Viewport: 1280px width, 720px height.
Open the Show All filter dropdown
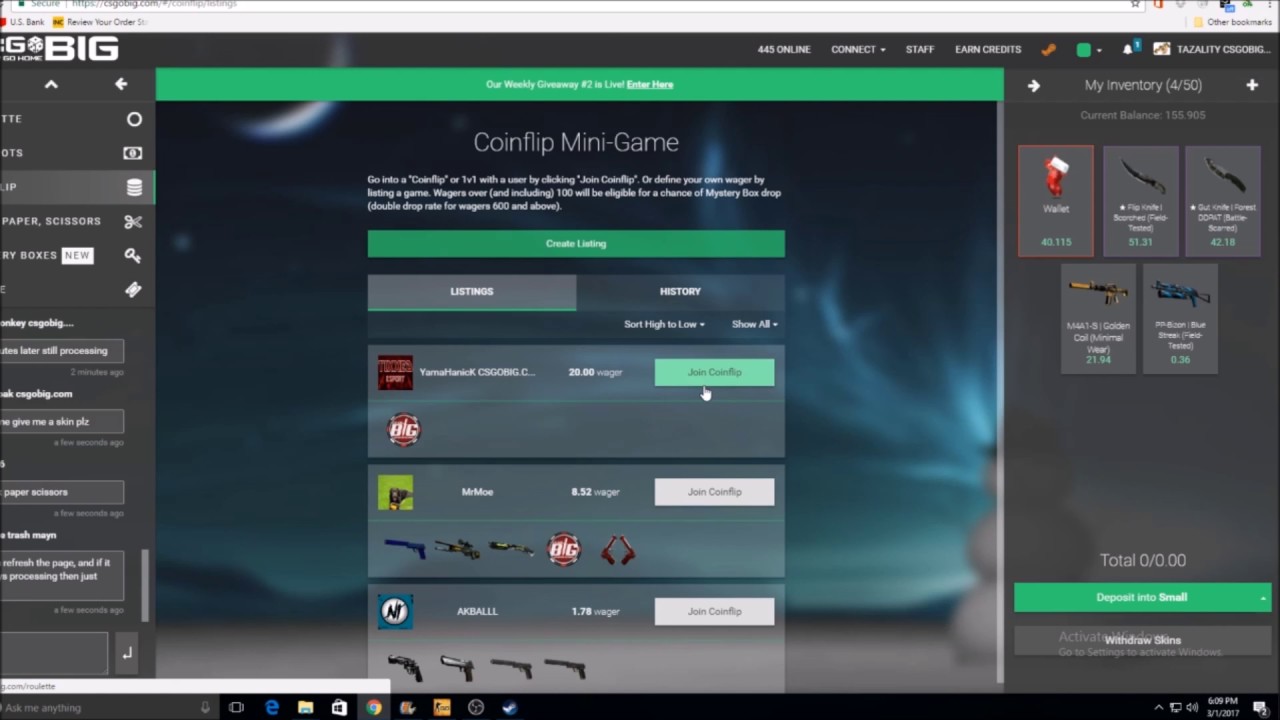[x=754, y=324]
